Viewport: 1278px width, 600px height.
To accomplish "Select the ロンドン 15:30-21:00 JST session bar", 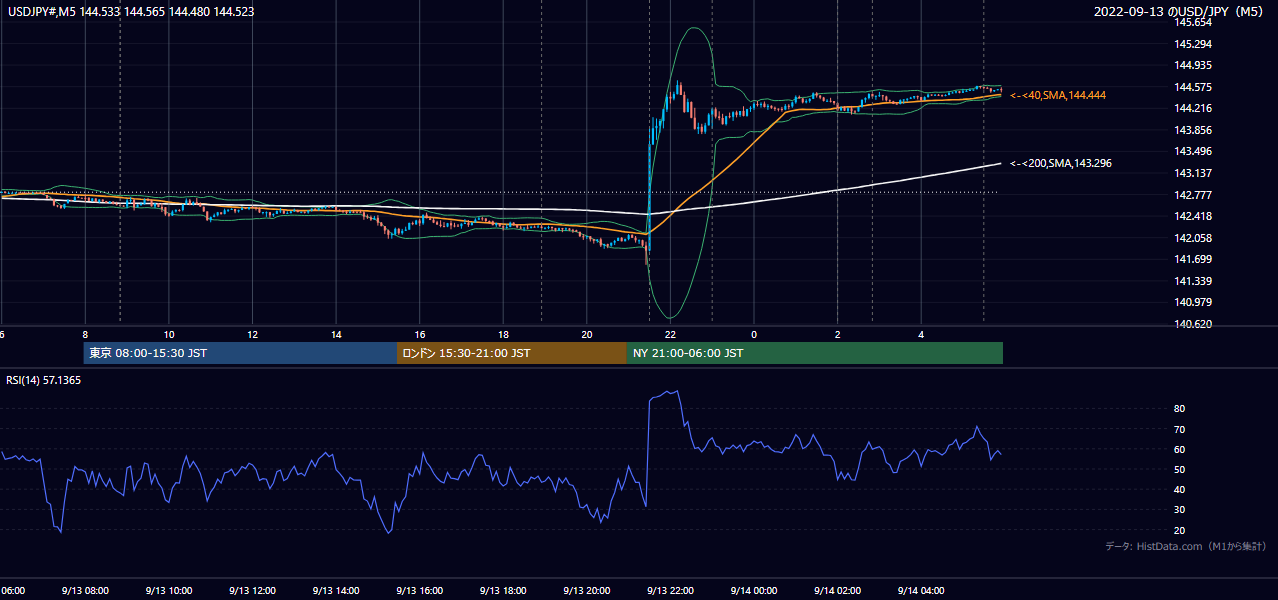I will tap(512, 353).
